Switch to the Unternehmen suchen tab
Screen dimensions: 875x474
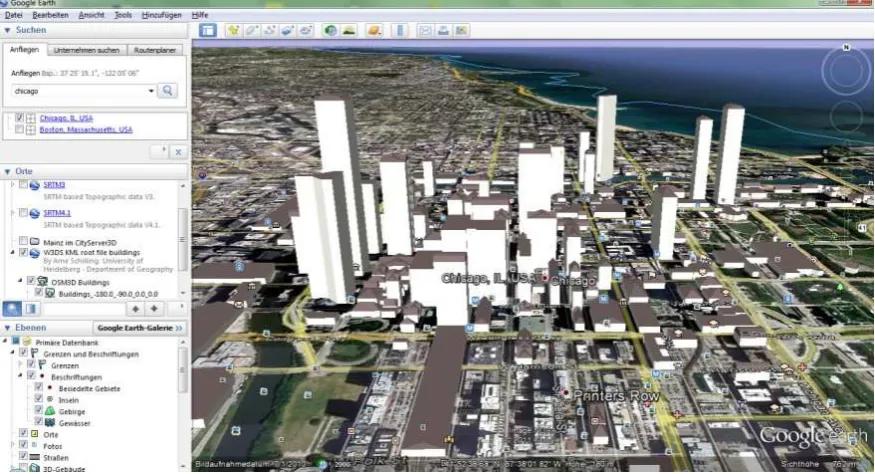pos(86,50)
